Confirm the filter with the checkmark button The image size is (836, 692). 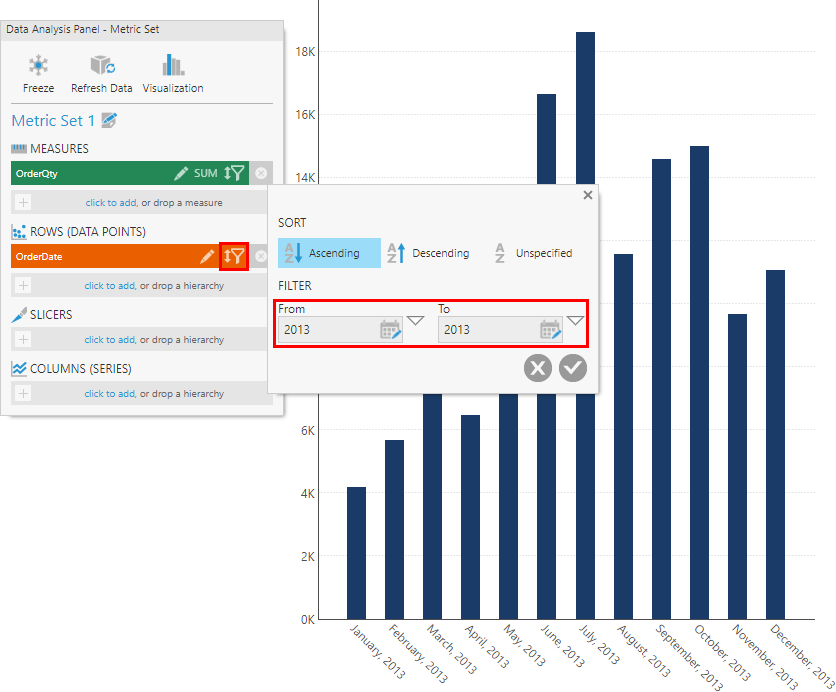click(x=572, y=368)
